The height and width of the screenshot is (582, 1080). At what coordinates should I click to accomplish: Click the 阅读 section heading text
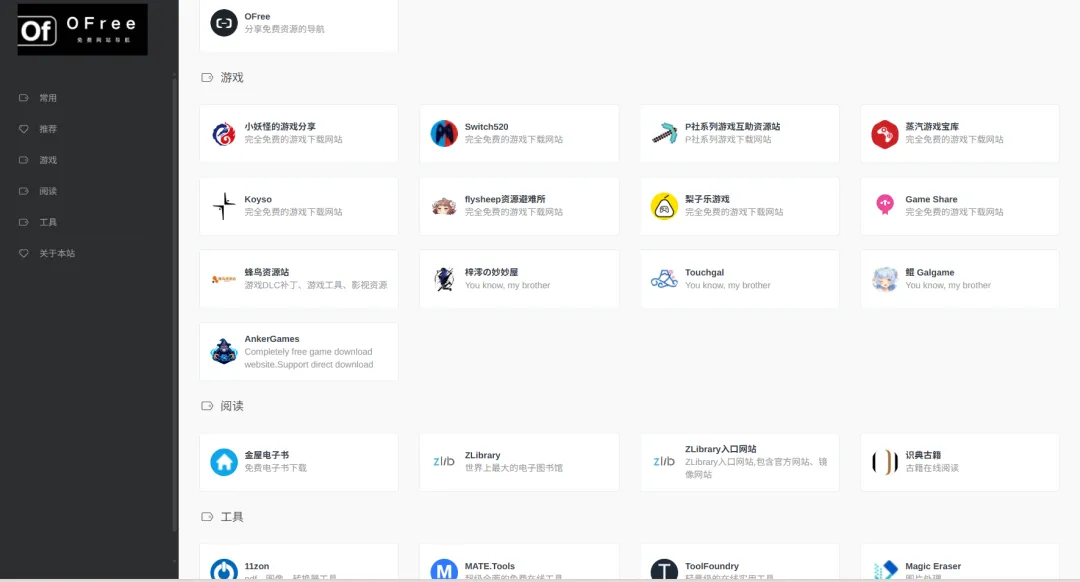(x=232, y=406)
